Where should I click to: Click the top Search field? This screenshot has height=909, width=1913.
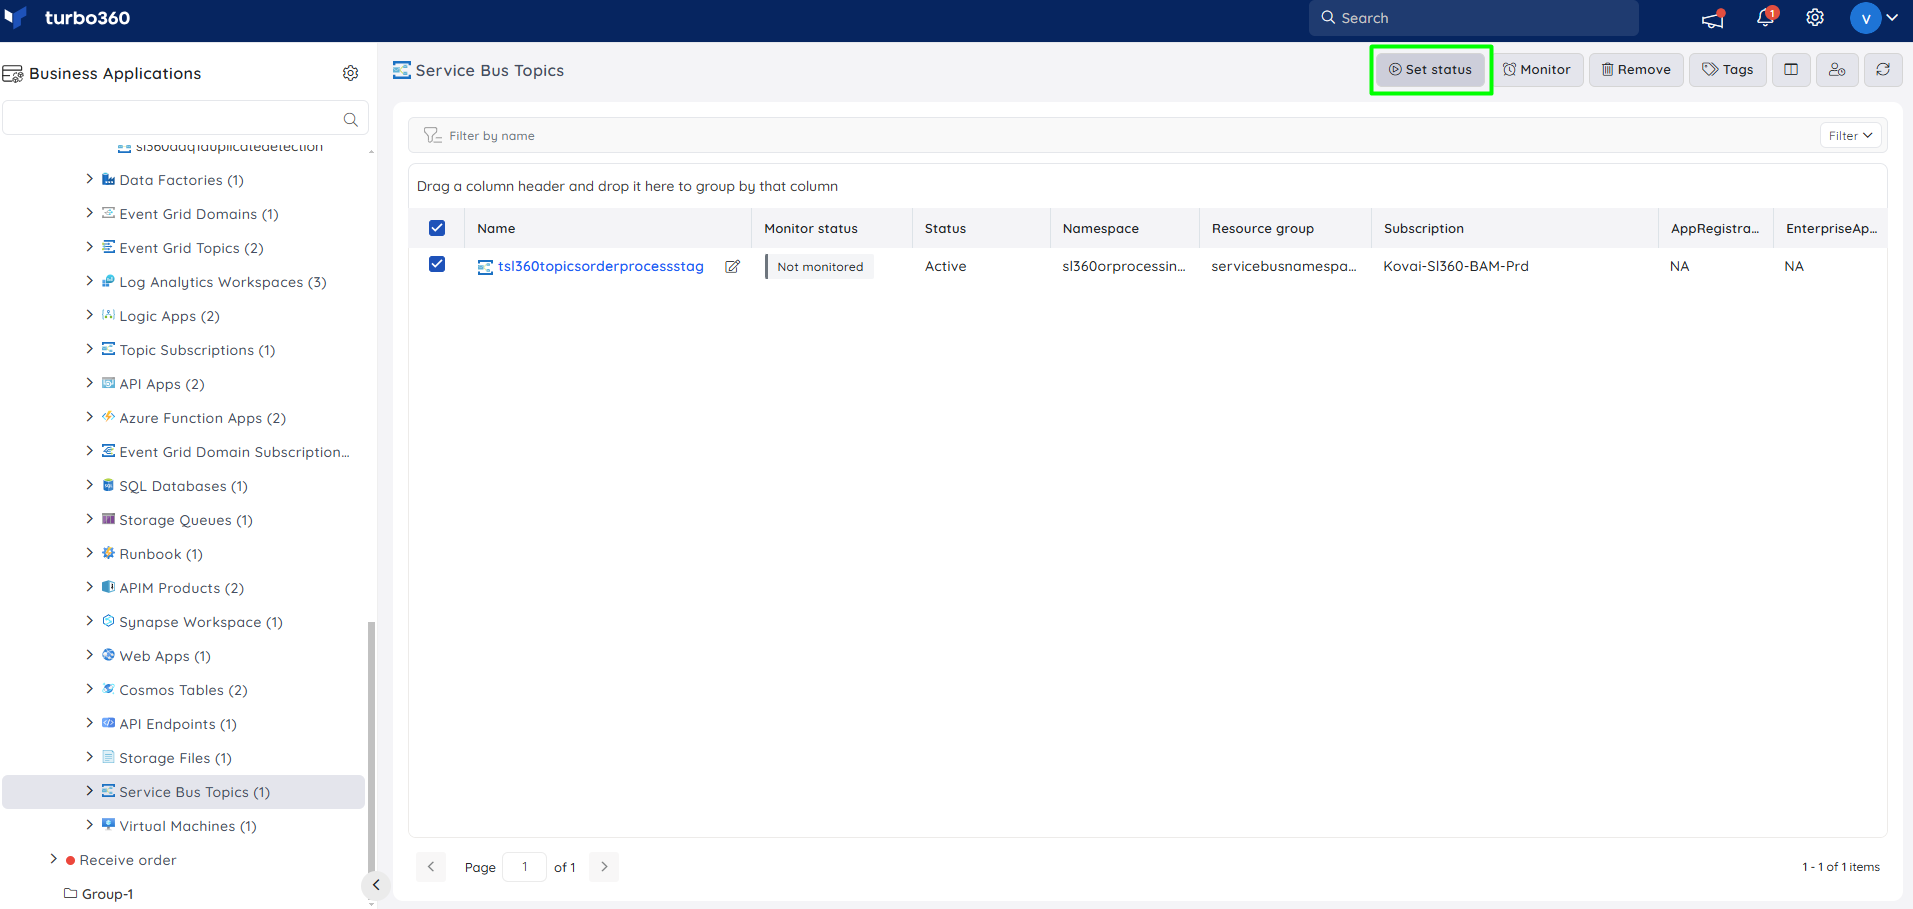coord(1473,18)
